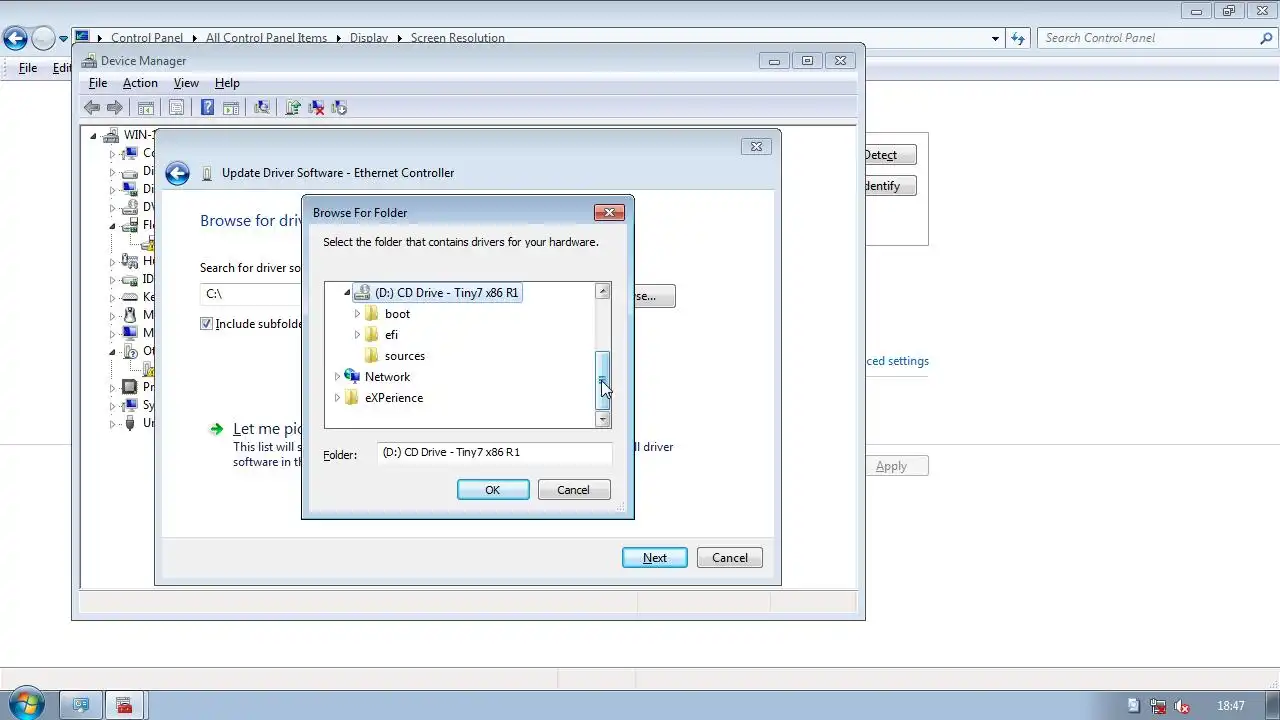The height and width of the screenshot is (720, 1280).
Task: Click the scrollbar down arrow in folder tree
Action: point(603,420)
